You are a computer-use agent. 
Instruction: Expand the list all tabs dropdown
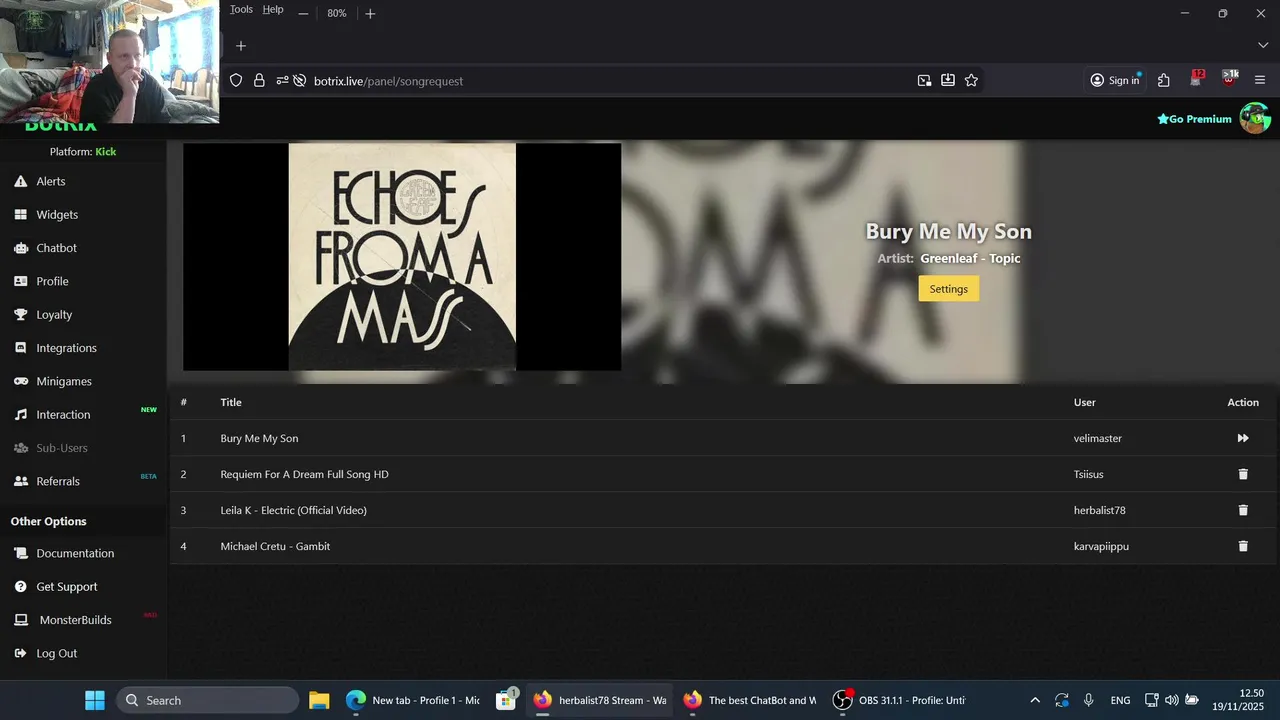pos(1262,46)
